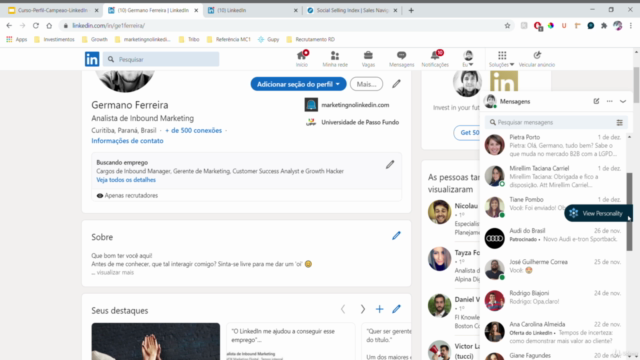Show previous featured item arrow
This screenshot has height=360, width=640.
[343, 309]
